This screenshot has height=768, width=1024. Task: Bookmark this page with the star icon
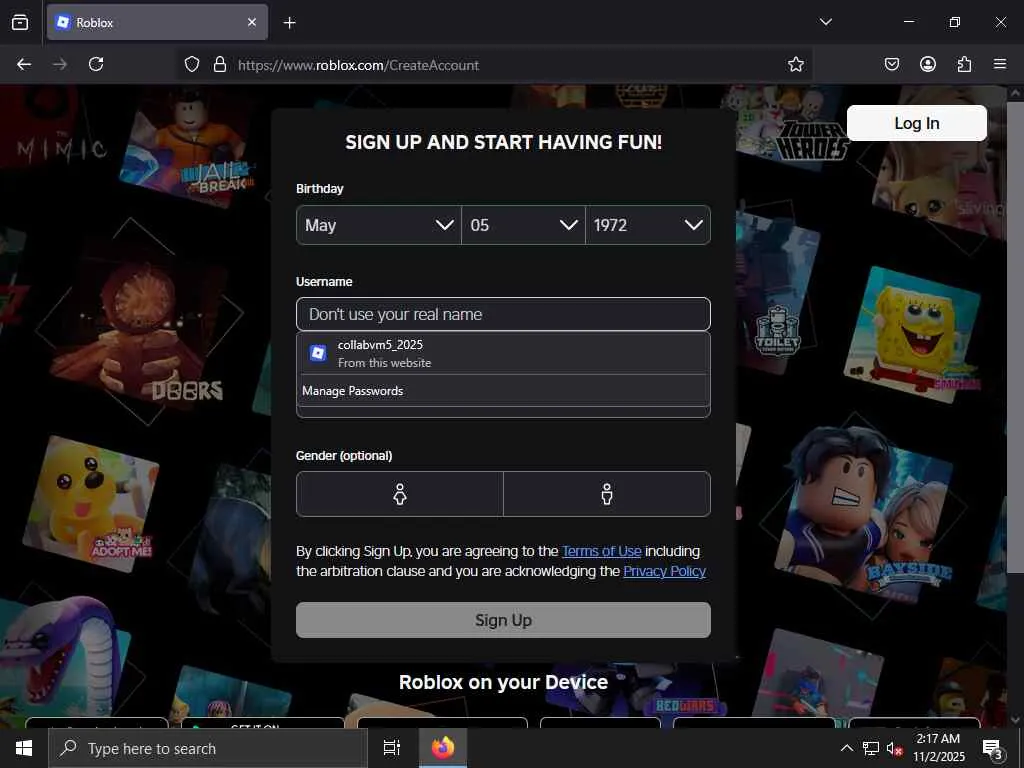point(795,65)
